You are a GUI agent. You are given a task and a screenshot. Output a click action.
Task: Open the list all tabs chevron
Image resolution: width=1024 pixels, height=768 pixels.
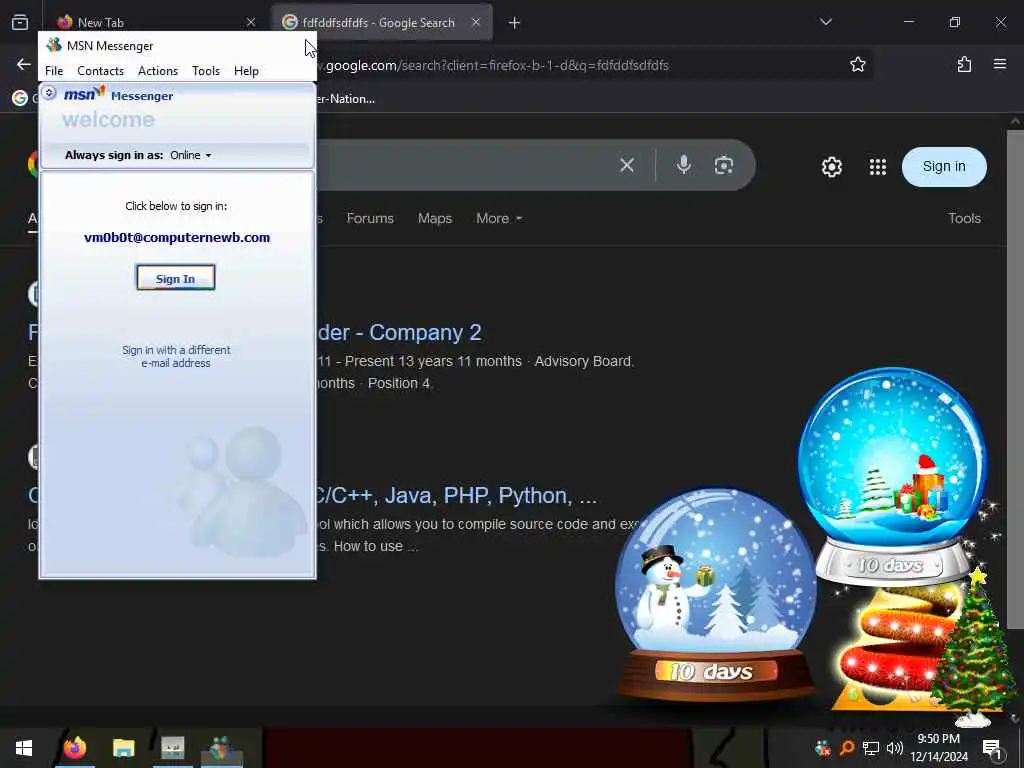tap(826, 22)
